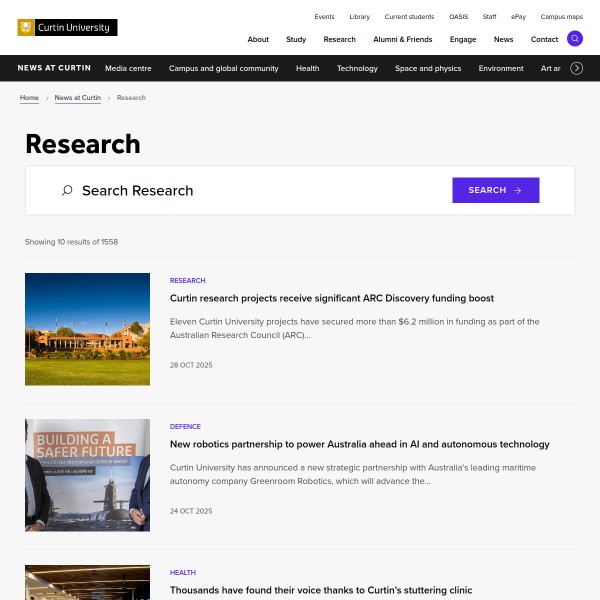This screenshot has width=600, height=600.
Task: Open the Library link in top bar
Action: 359,17
